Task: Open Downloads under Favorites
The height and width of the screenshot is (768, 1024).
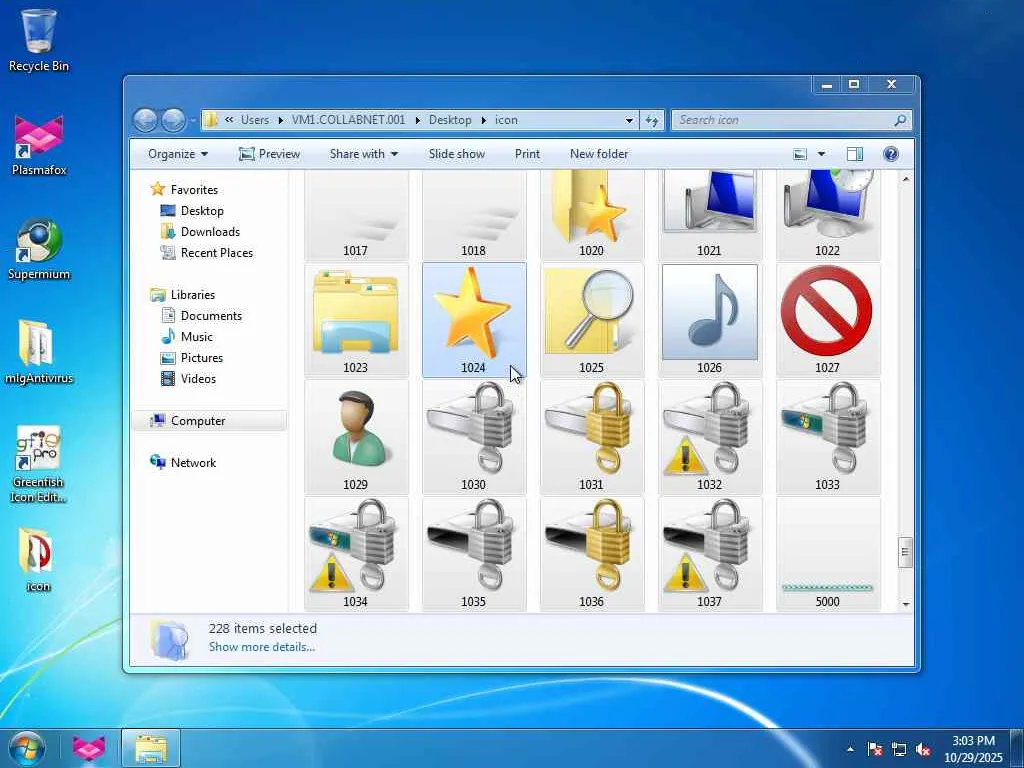Action: click(x=210, y=232)
